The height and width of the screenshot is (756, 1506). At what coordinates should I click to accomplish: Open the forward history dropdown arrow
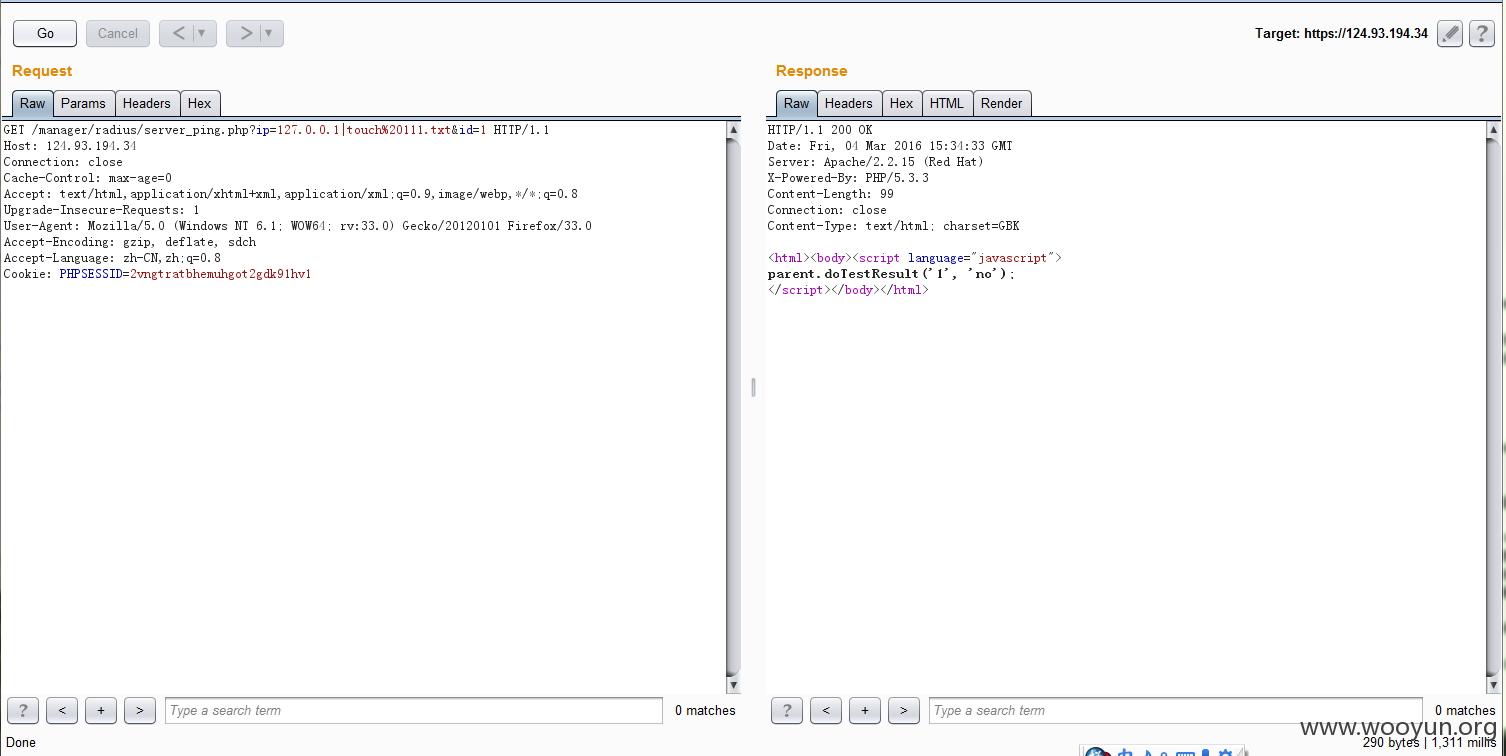tap(270, 33)
